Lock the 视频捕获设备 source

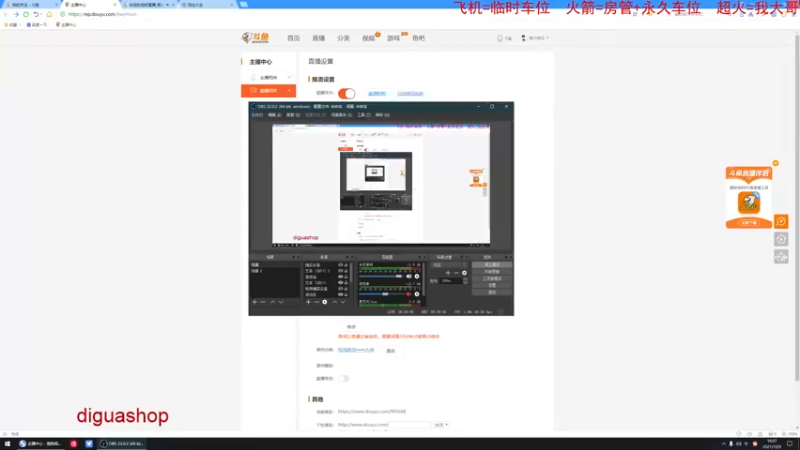[x=346, y=289]
